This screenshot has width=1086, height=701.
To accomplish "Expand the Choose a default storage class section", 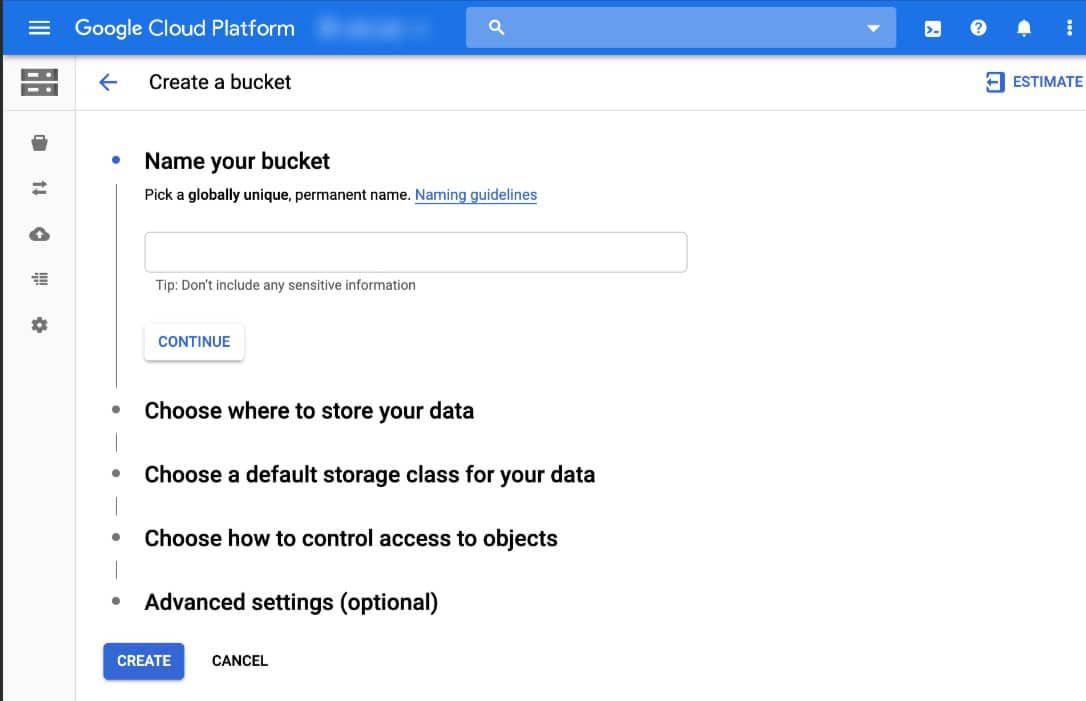I will (x=370, y=474).
